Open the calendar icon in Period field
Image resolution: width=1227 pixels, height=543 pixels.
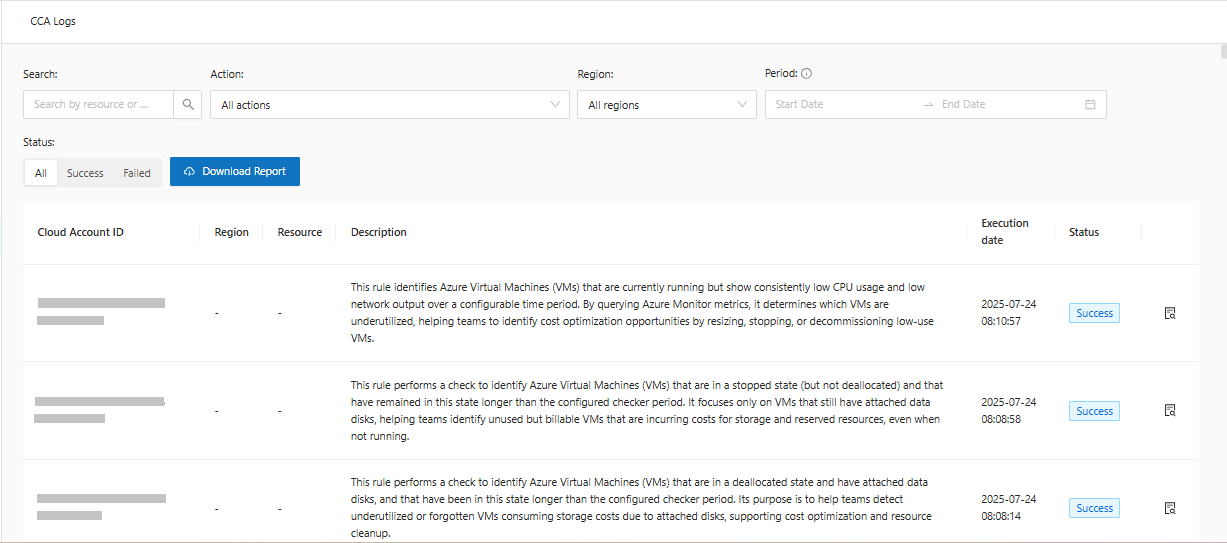click(1090, 104)
